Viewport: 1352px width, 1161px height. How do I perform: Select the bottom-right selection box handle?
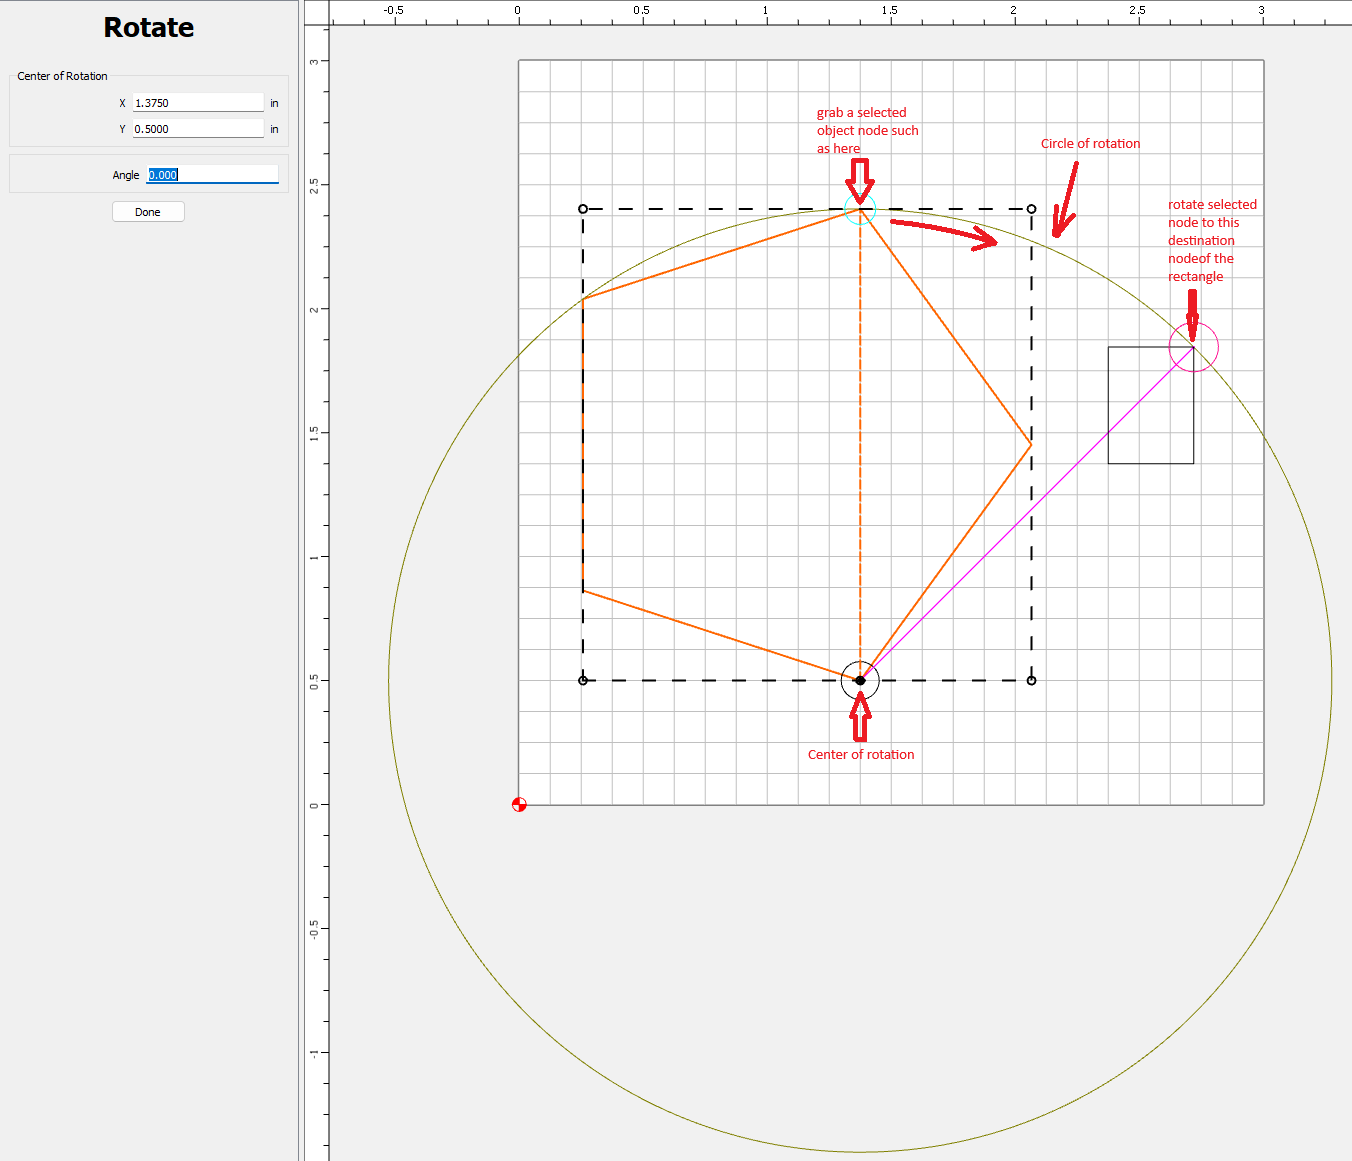tap(1031, 681)
